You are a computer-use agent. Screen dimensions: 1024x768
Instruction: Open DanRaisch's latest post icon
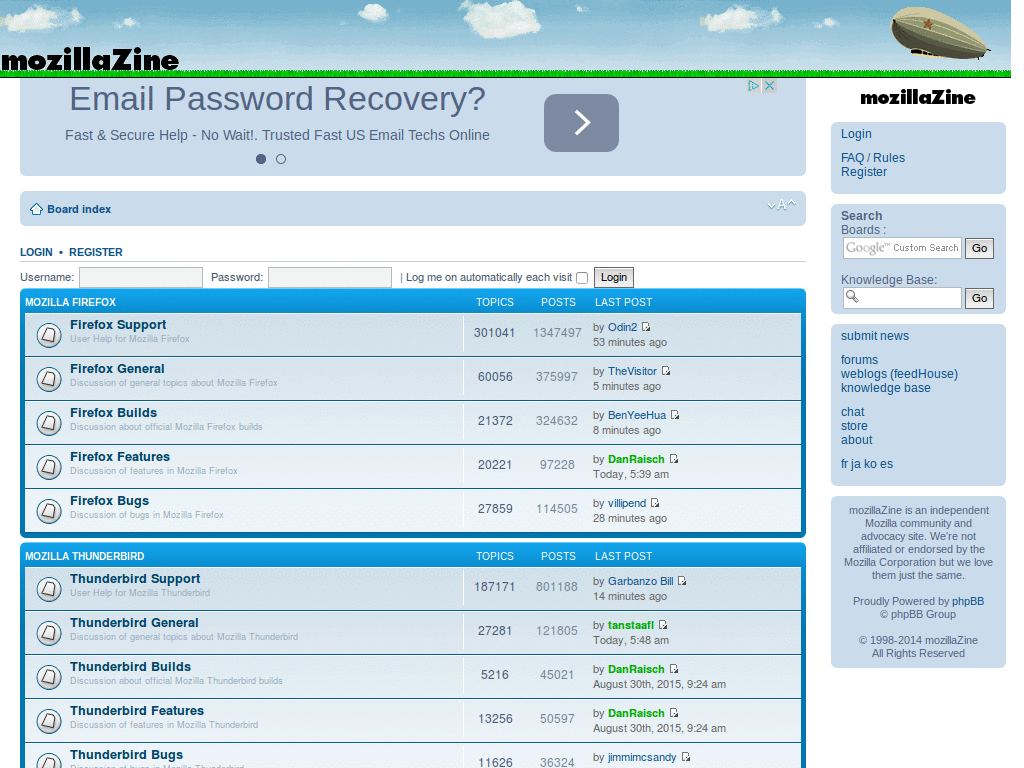(672, 458)
